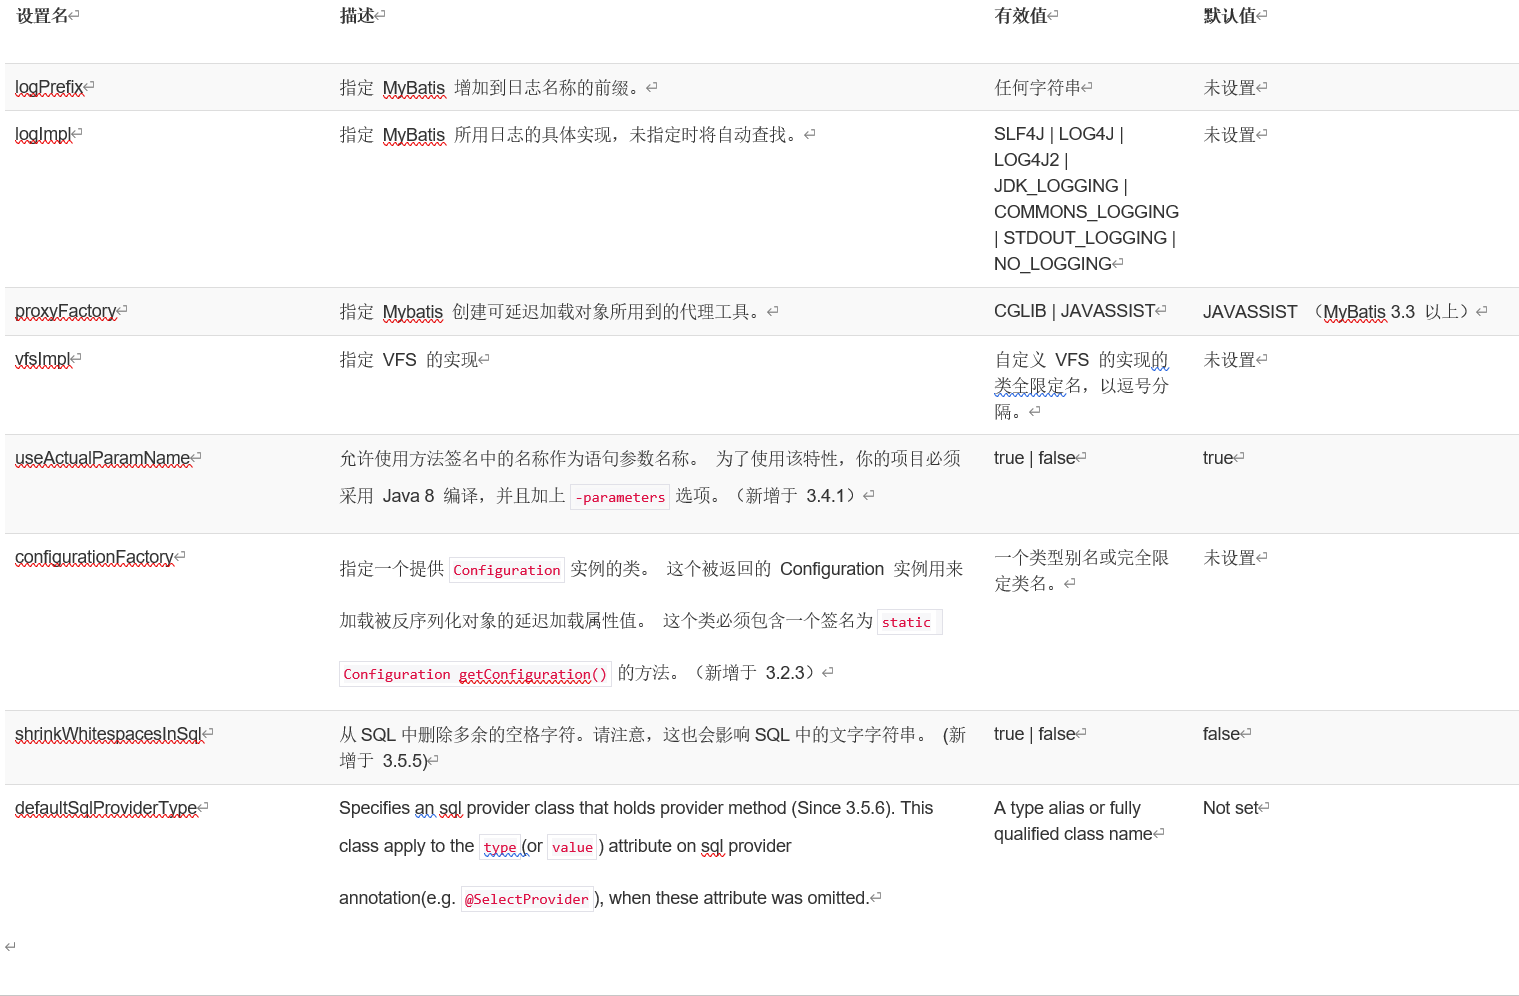This screenshot has height=996, width=1519.
Task: Open the useActualParamName setting link
Action: (101, 457)
